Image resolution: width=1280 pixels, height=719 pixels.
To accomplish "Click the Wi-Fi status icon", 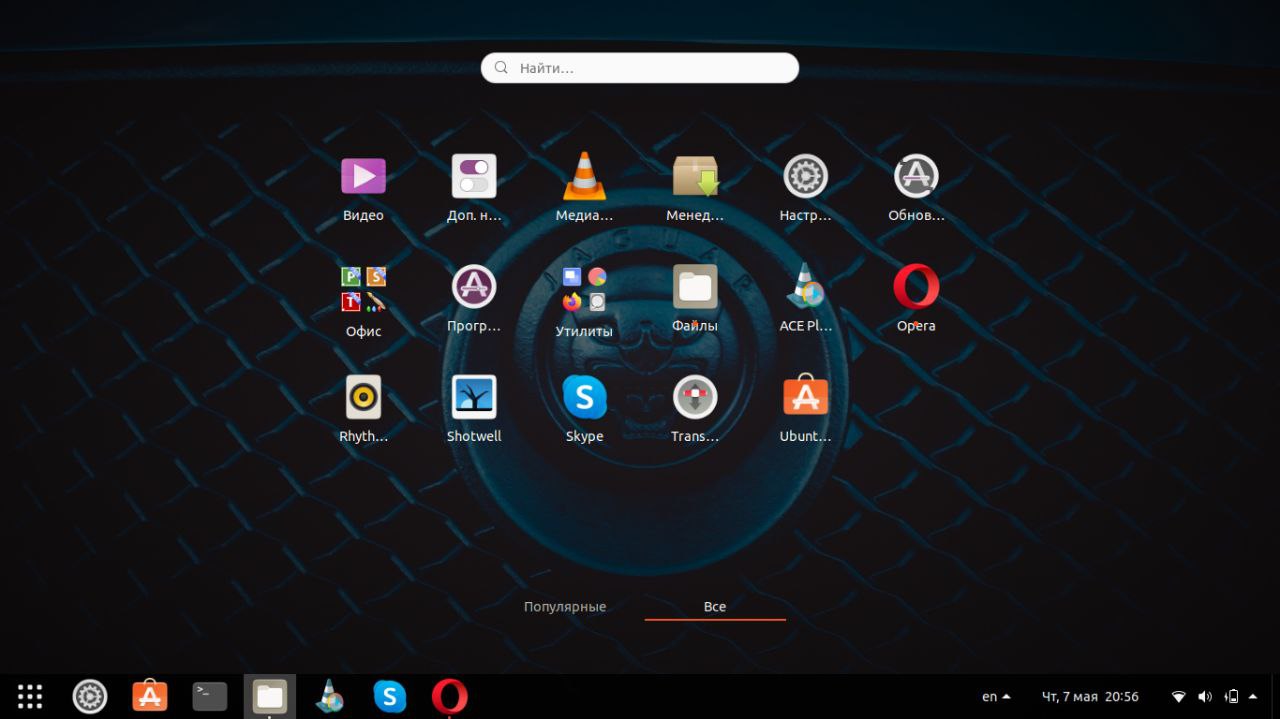I will click(x=1179, y=697).
